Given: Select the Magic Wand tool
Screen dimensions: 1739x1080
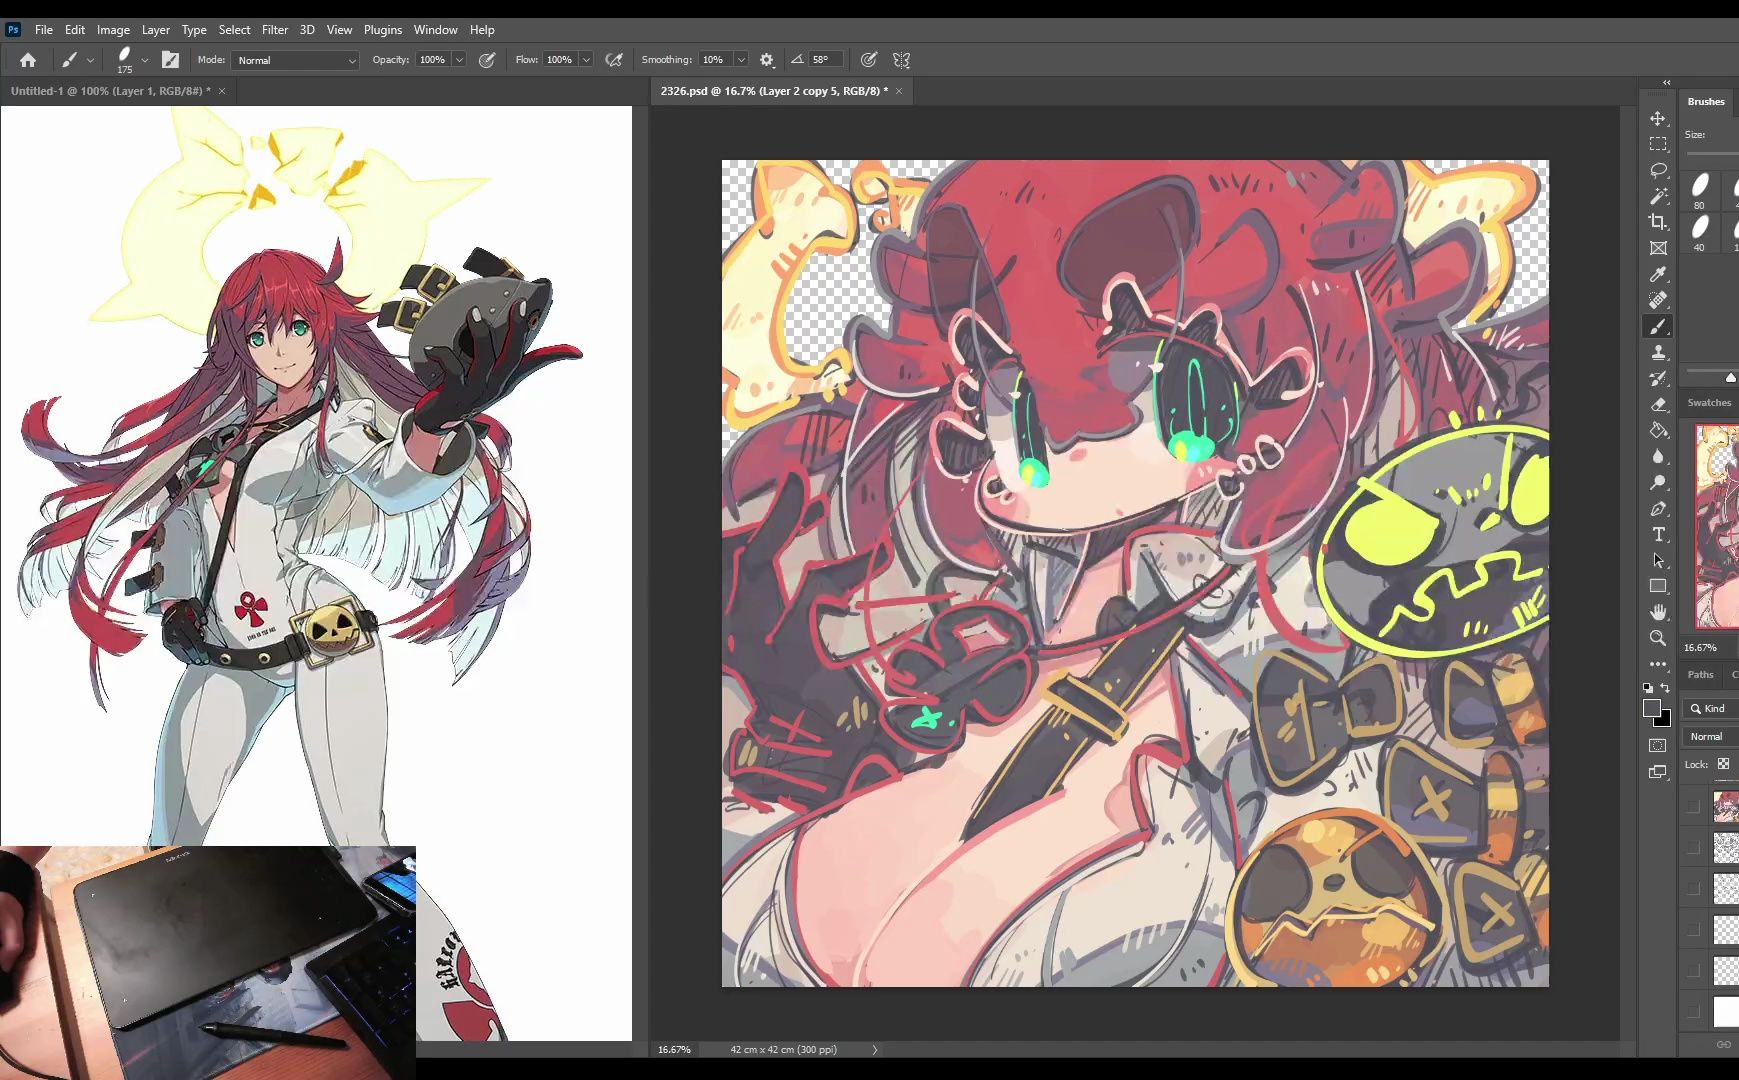Looking at the screenshot, I should 1658,196.
